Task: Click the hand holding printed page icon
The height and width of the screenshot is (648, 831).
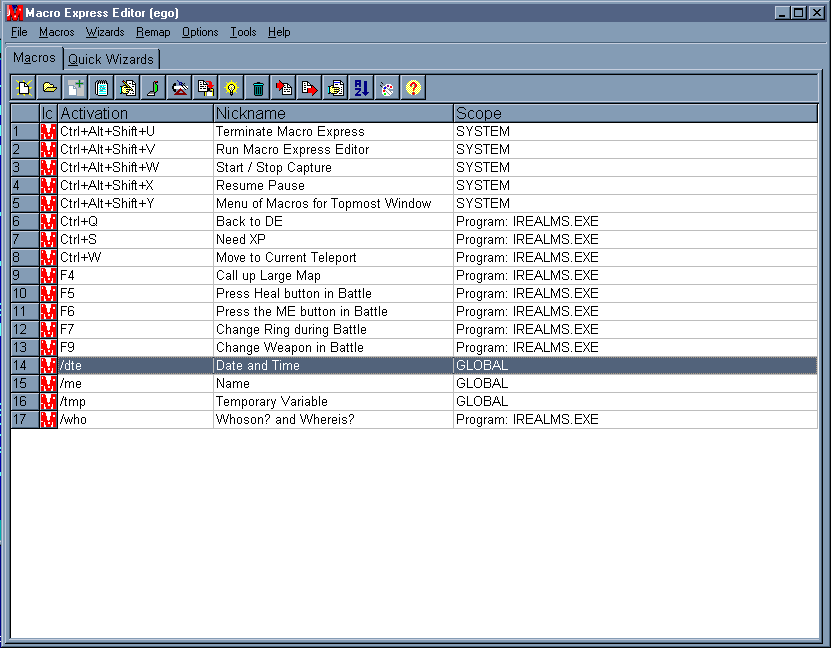Action: [335, 87]
